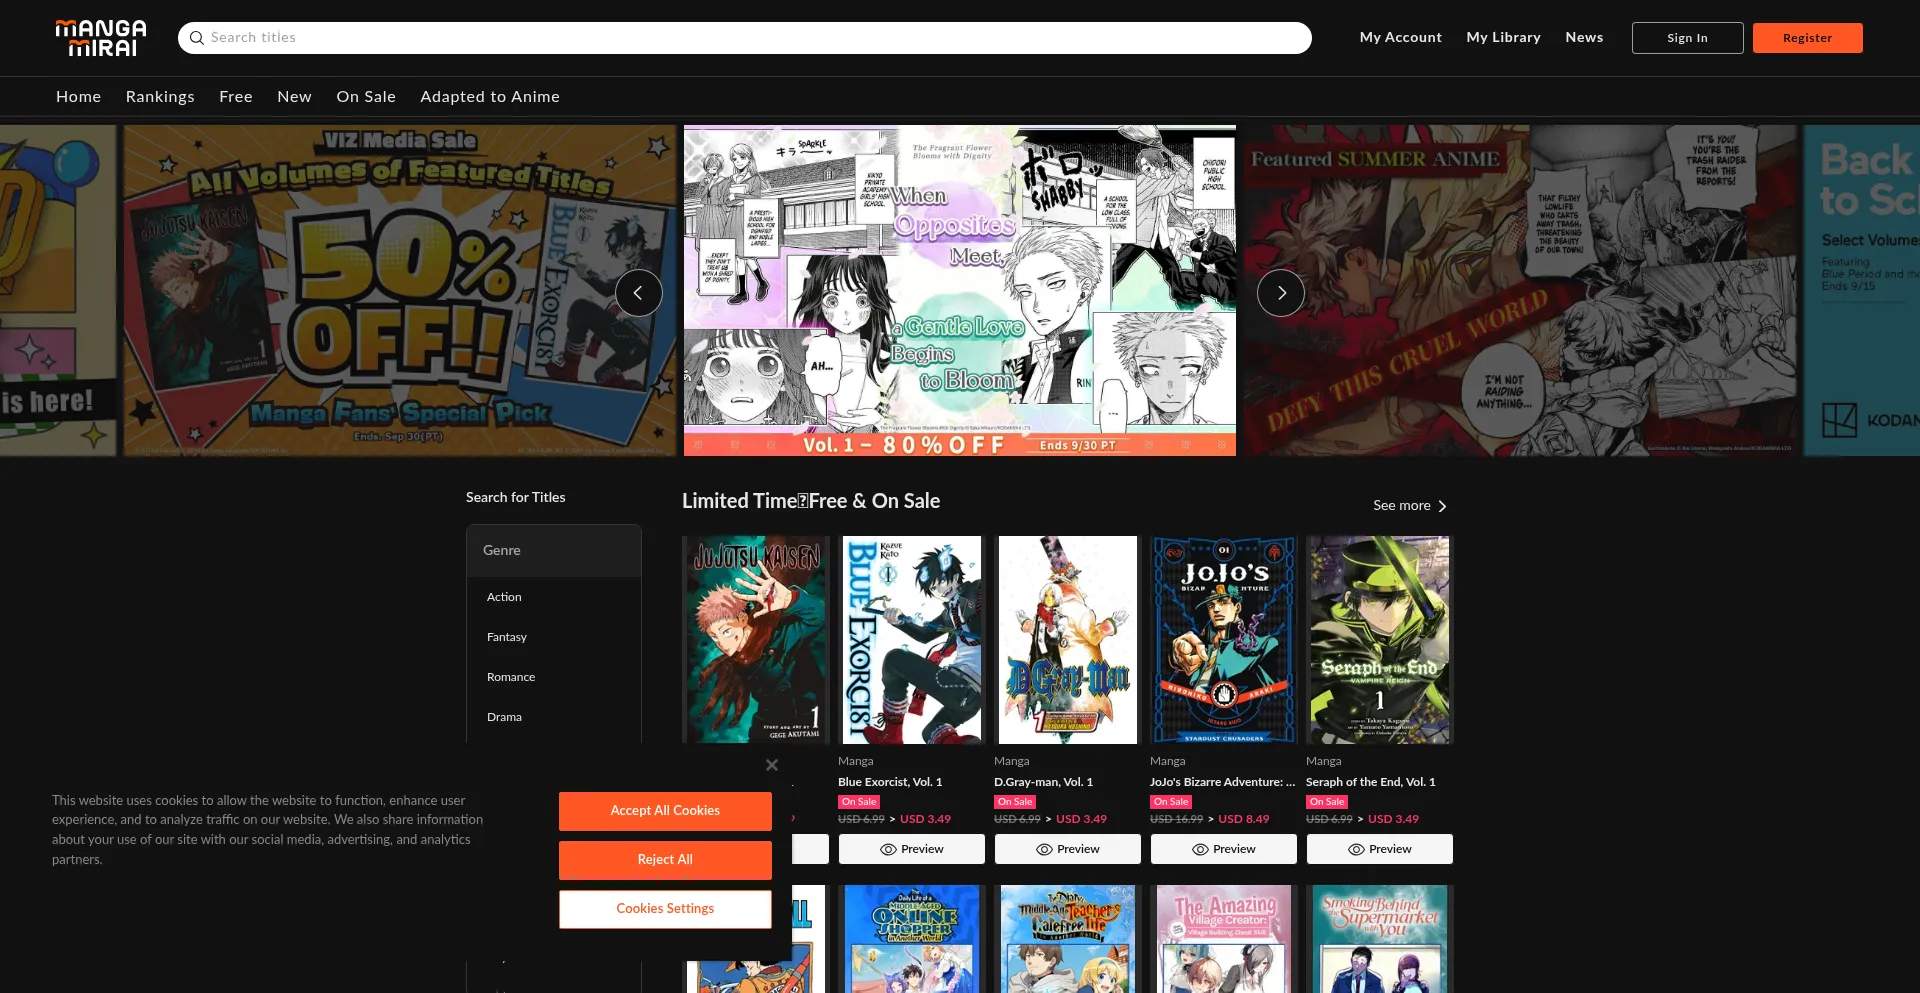Click the Sign In button
Viewport: 1920px width, 993px height.
[1687, 38]
